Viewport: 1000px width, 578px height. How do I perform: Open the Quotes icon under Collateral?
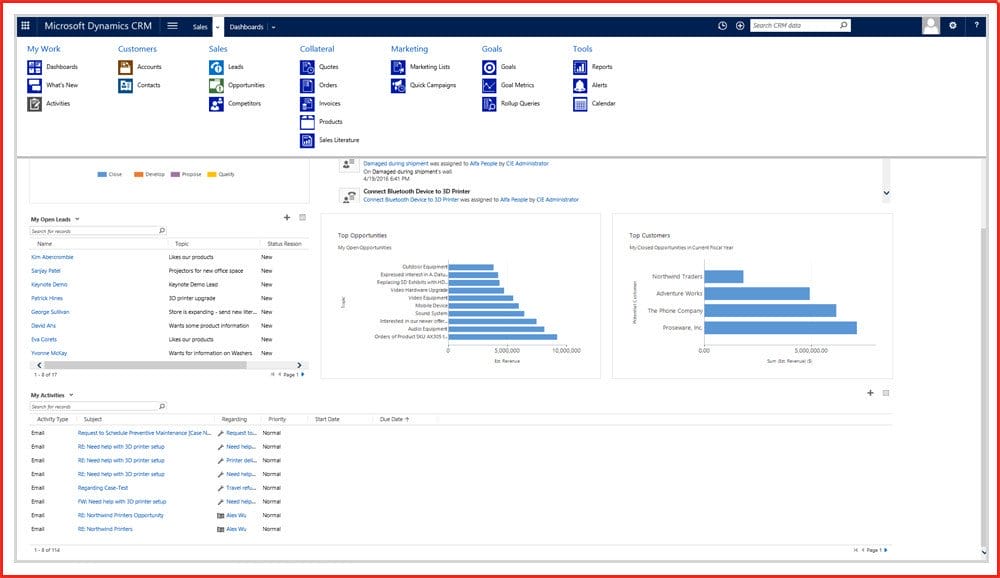[x=308, y=67]
